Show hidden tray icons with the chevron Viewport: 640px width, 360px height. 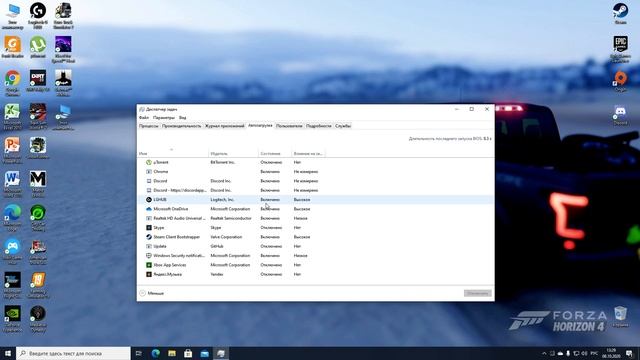click(544, 353)
